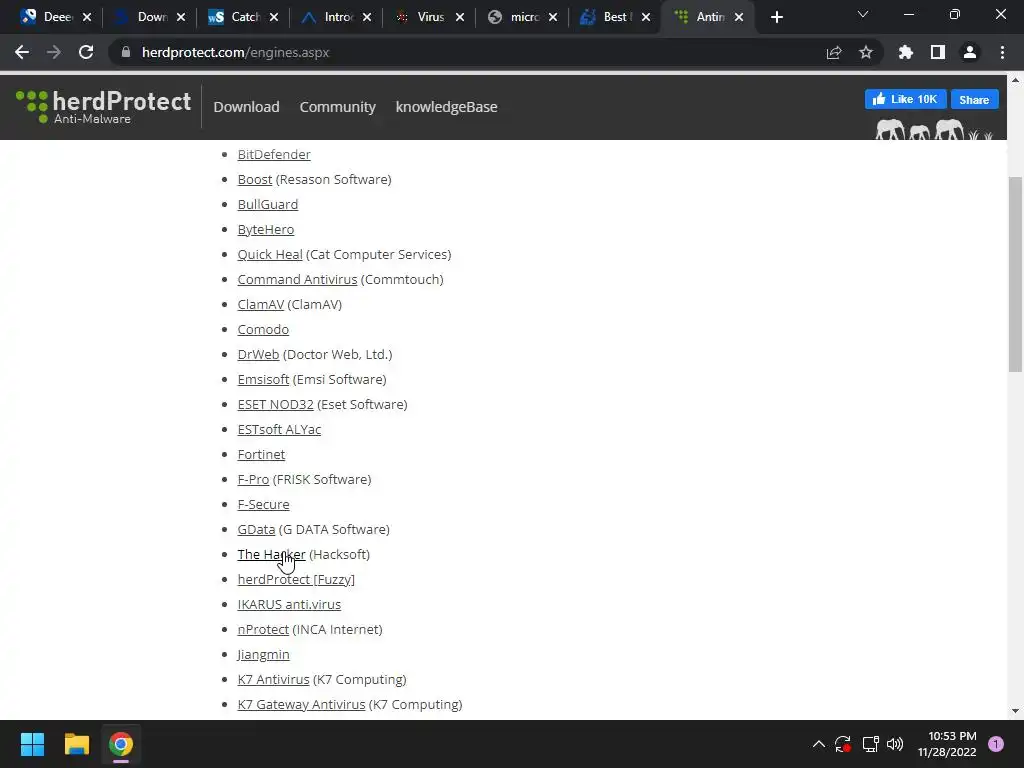Image resolution: width=1024 pixels, height=768 pixels.
Task: Open the F-Secure link
Action: tap(263, 504)
